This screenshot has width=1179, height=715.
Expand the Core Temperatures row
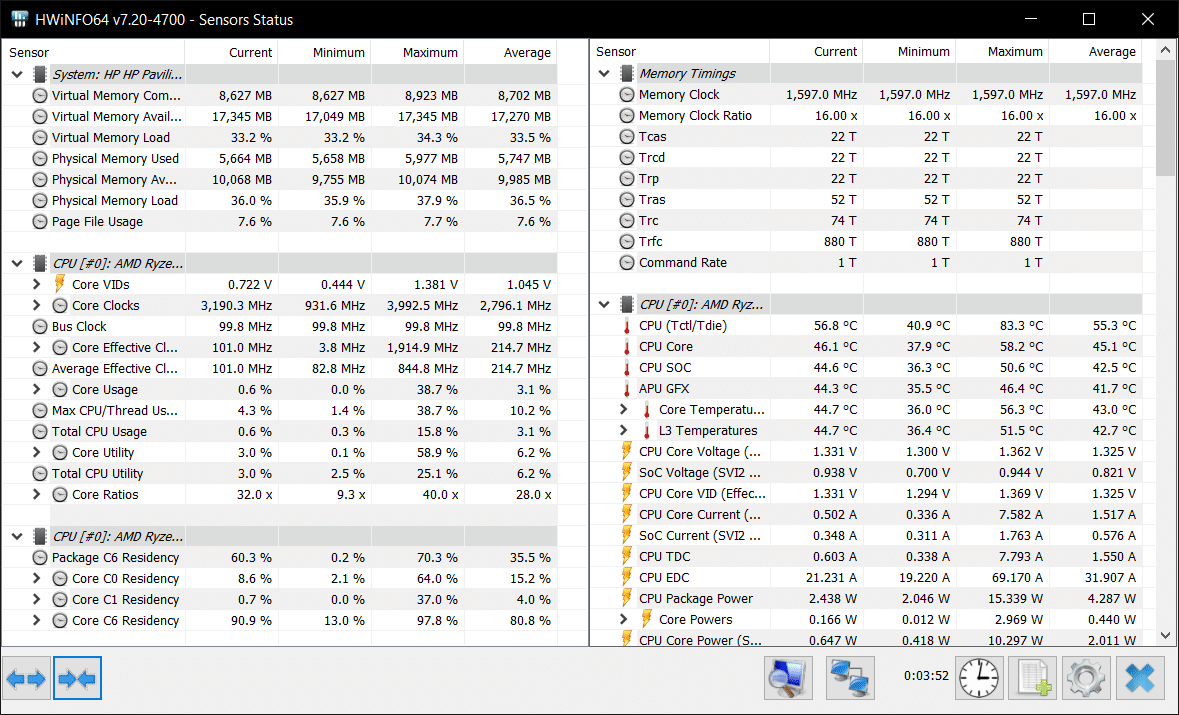pos(623,409)
